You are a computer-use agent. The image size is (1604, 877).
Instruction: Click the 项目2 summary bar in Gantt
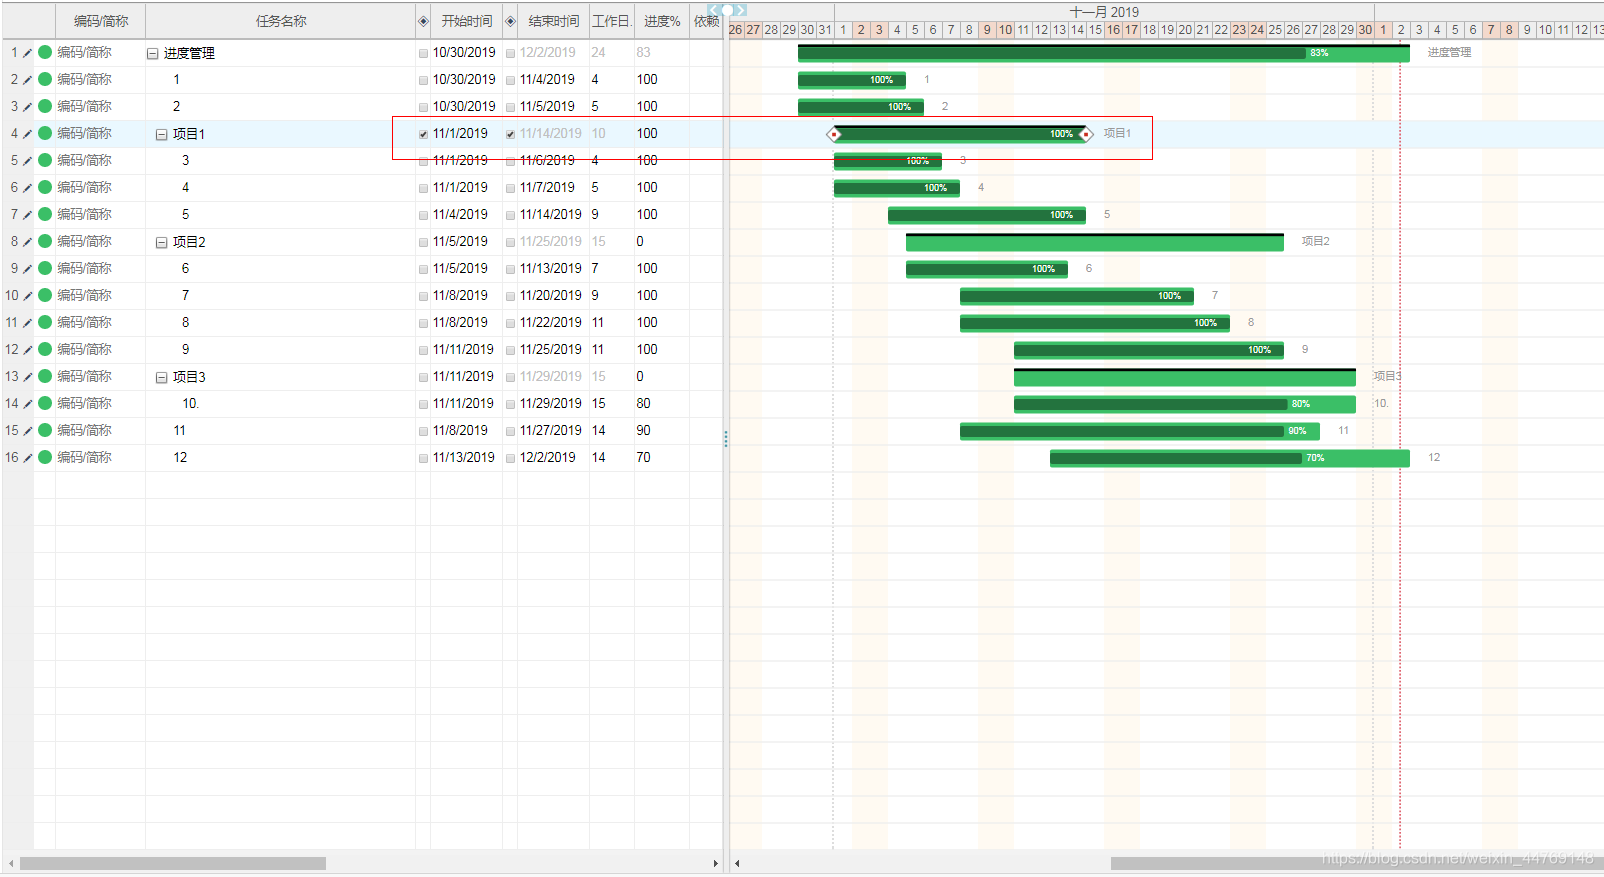click(1095, 242)
